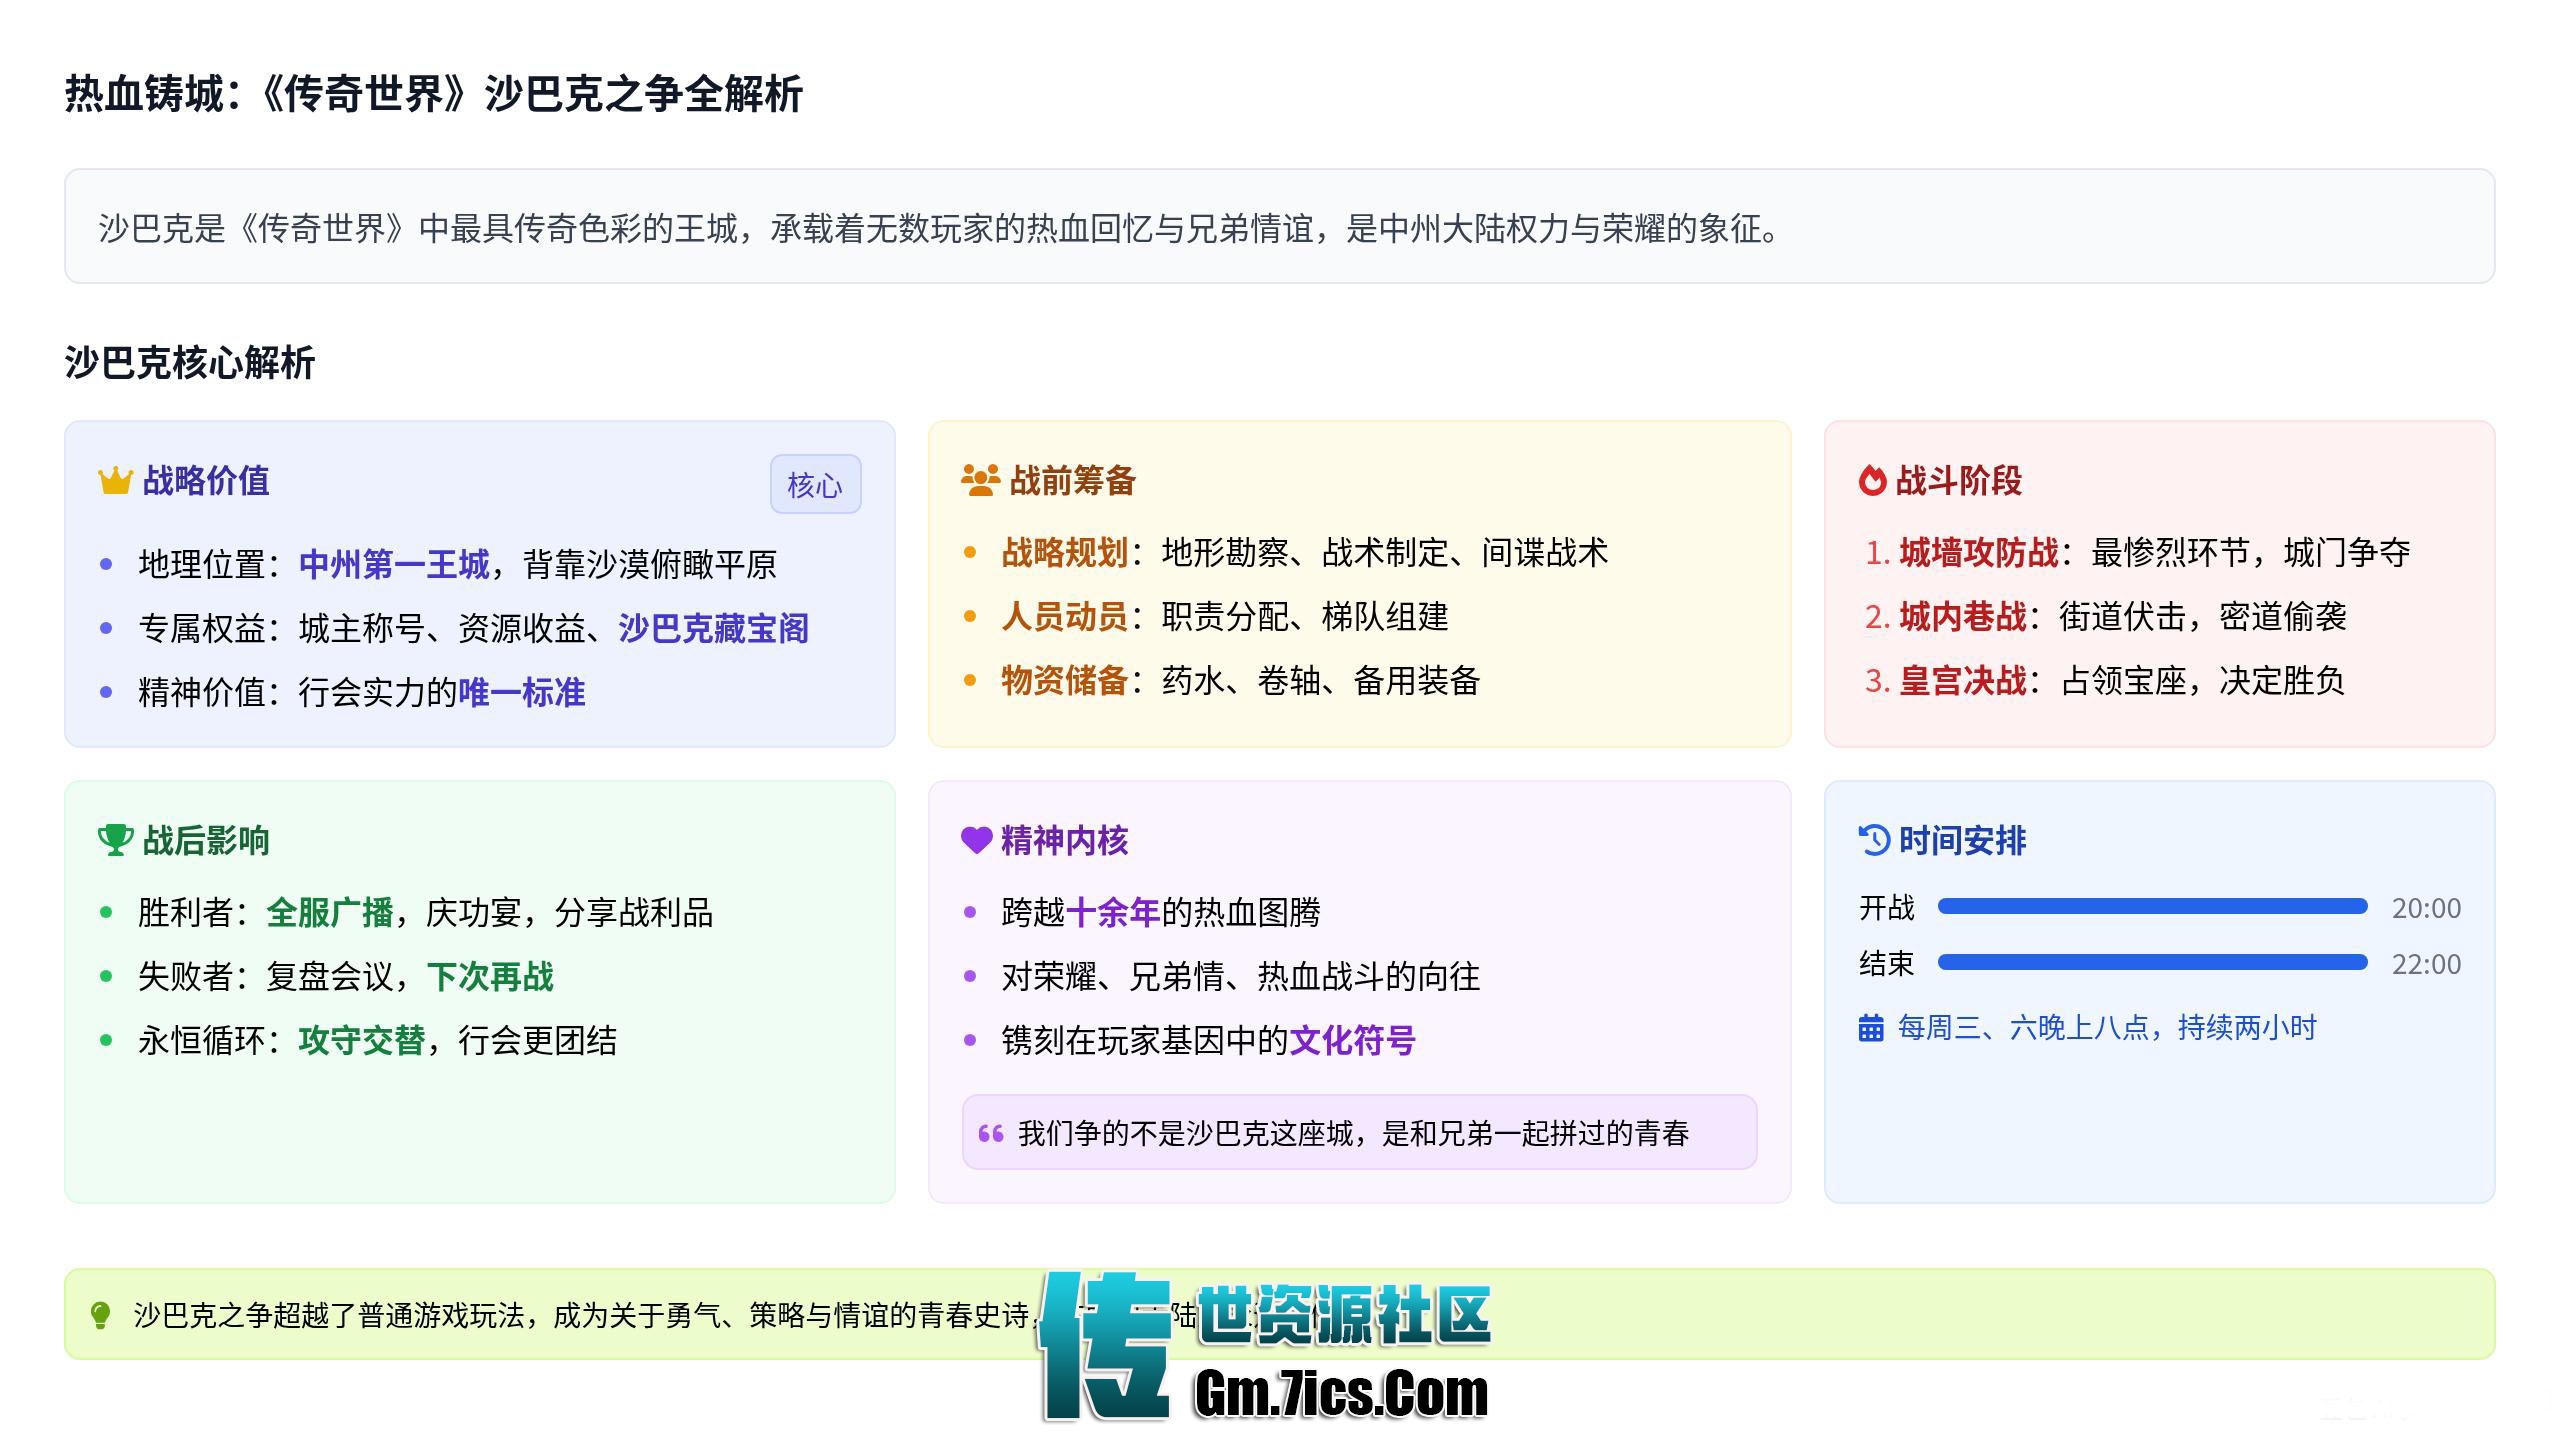Click the 中州第一王城 highlighted text
The image size is (2560, 1456).
click(x=394, y=565)
